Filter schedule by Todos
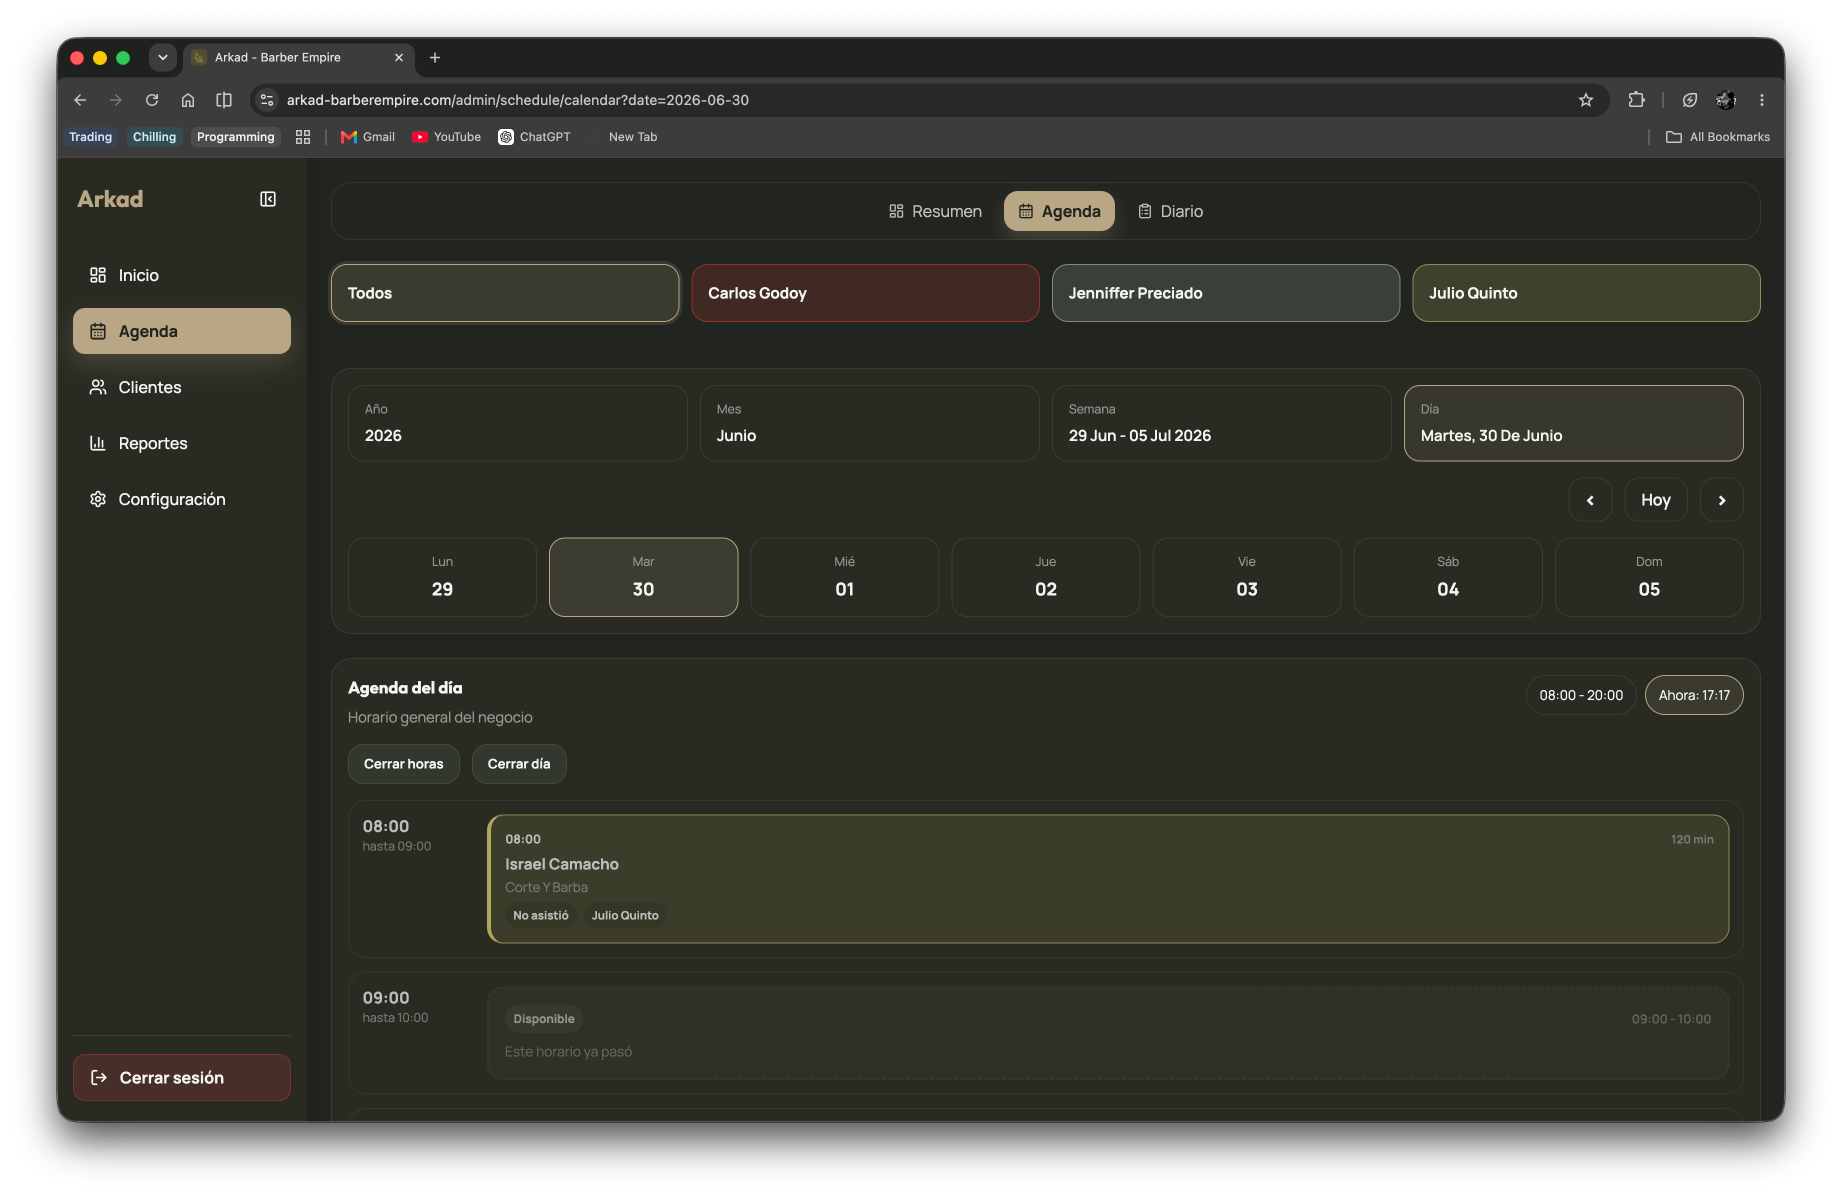The width and height of the screenshot is (1841, 1196). [505, 293]
